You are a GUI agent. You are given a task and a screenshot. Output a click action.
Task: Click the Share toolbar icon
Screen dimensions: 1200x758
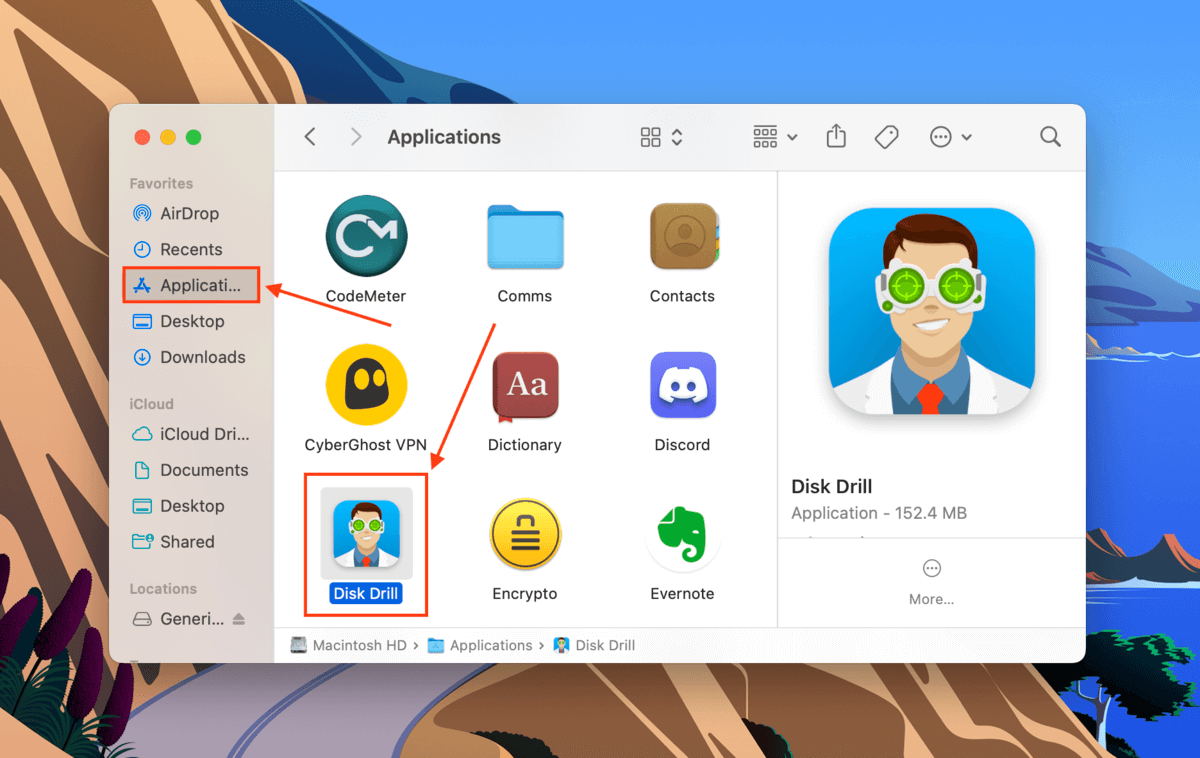pos(836,136)
